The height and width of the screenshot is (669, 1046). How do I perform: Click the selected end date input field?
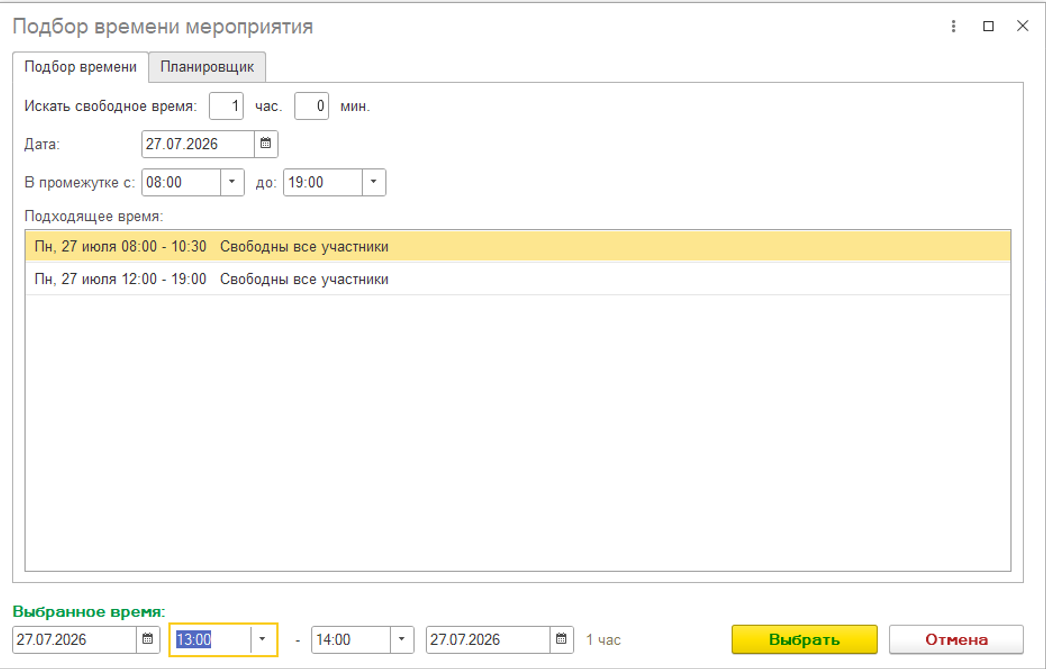coord(488,640)
